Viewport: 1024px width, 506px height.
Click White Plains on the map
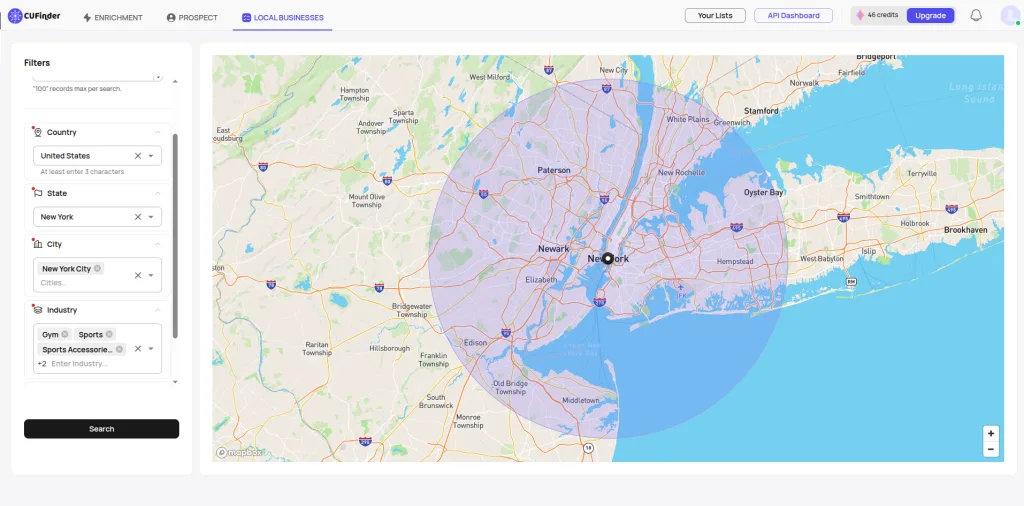pos(687,119)
